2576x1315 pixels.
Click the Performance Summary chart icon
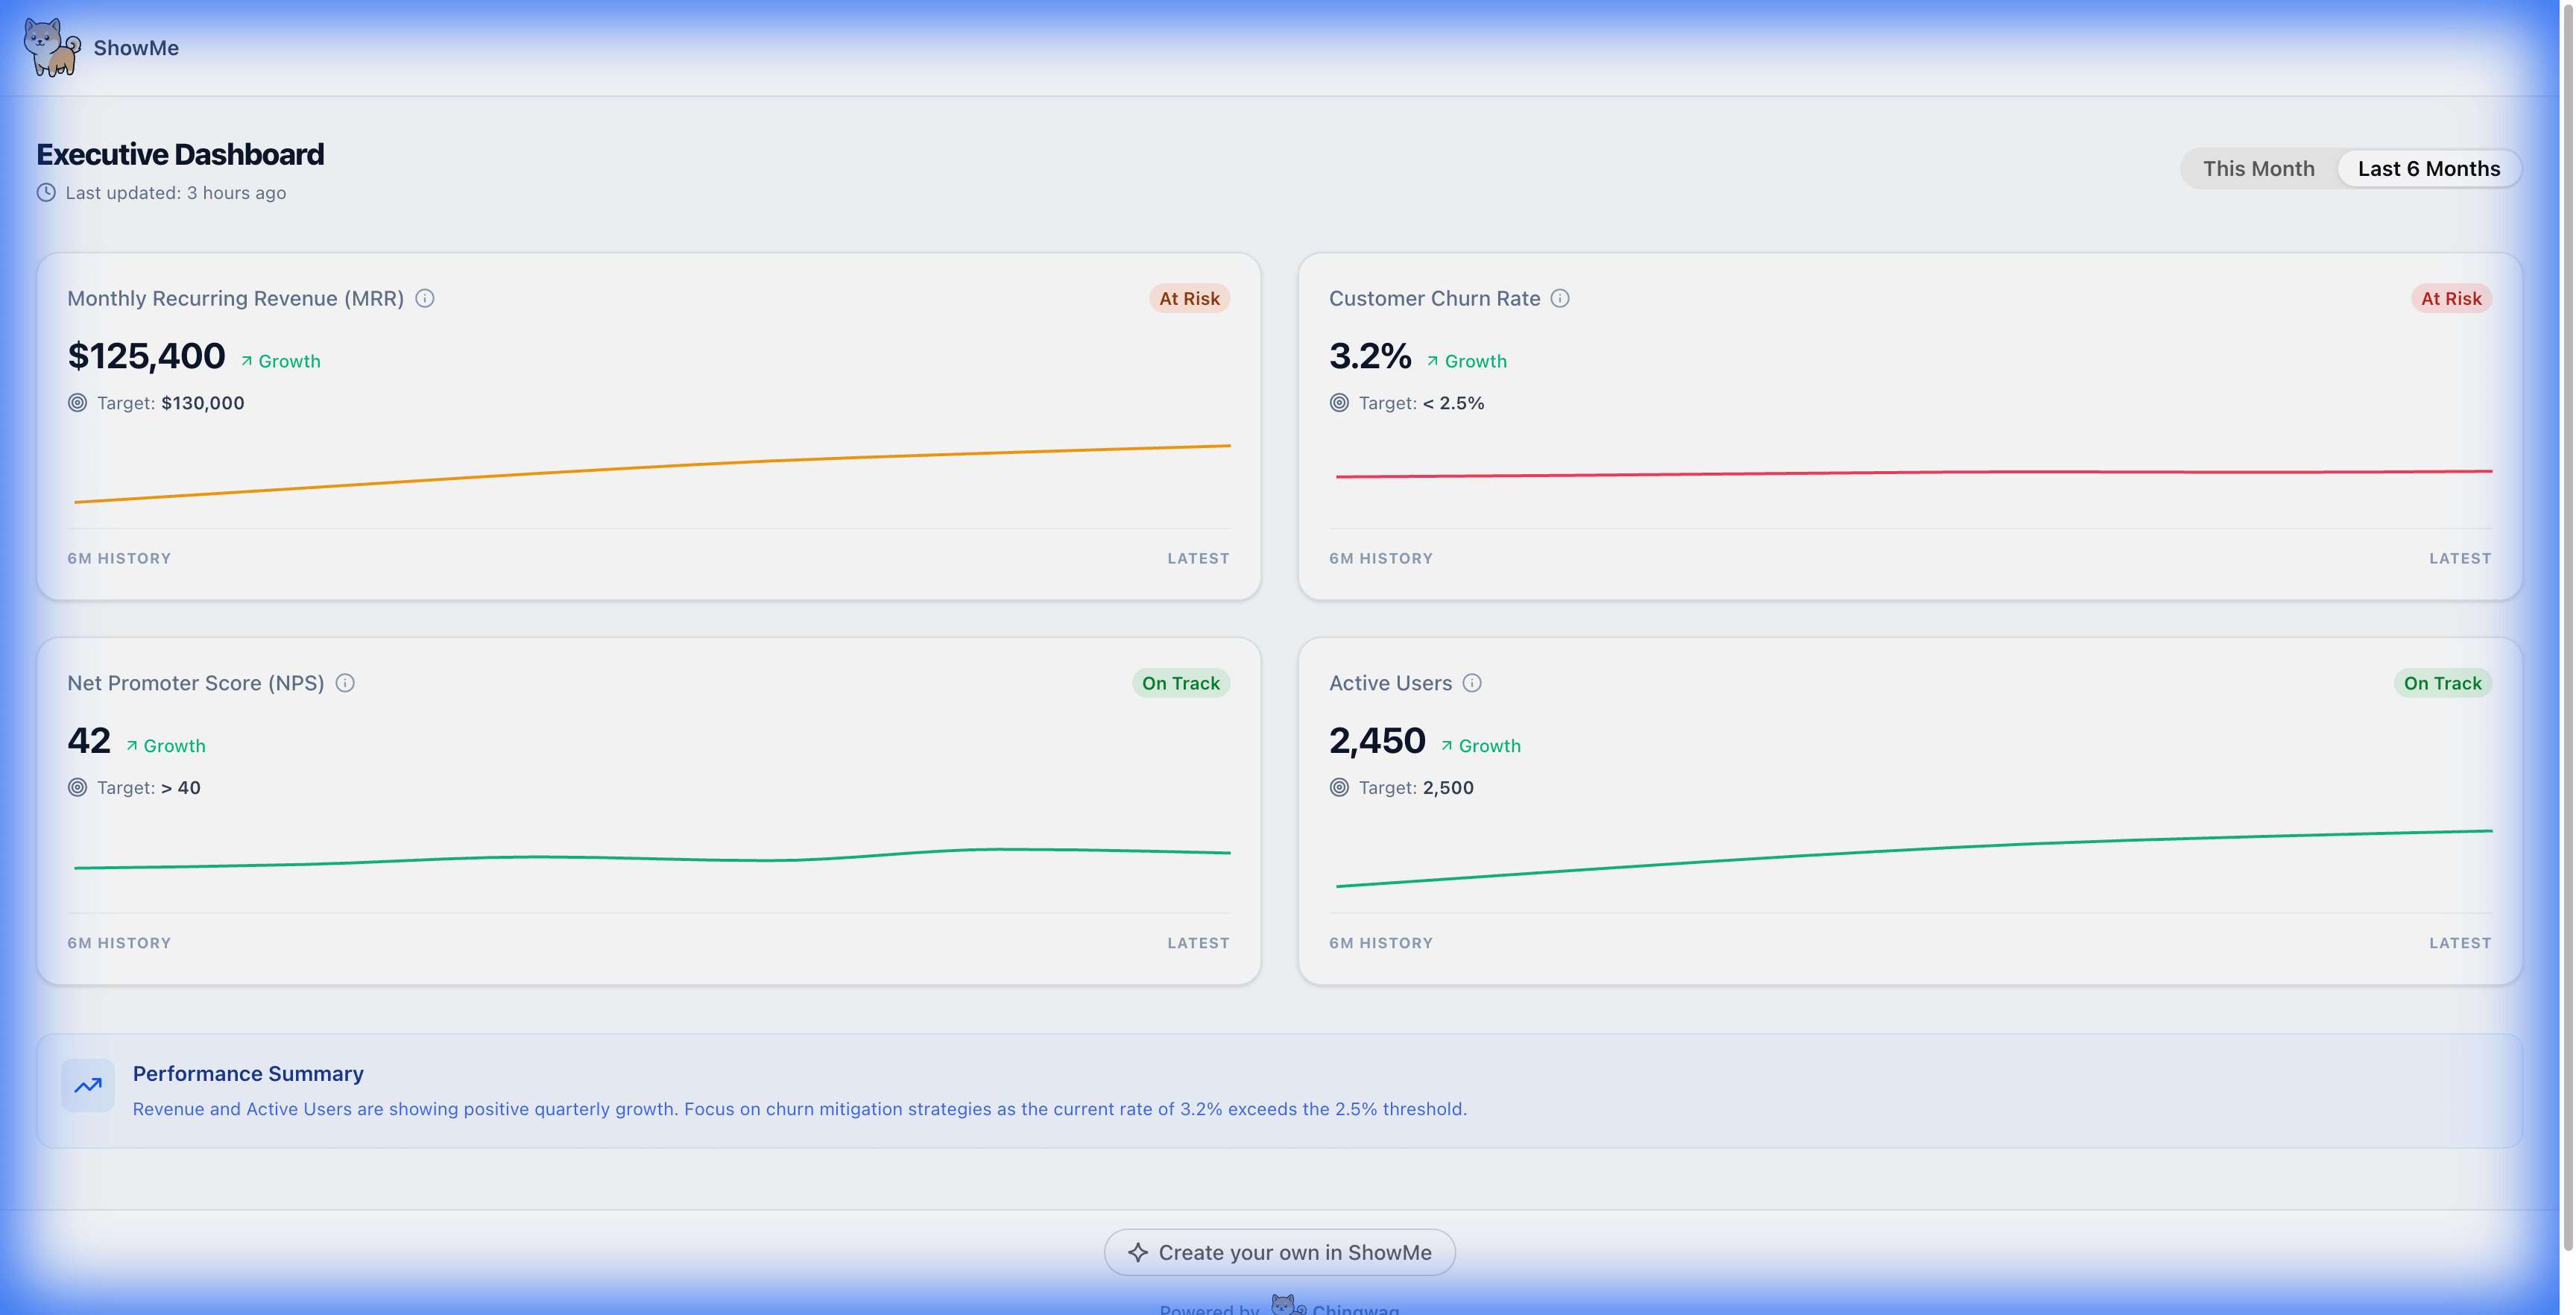[88, 1085]
